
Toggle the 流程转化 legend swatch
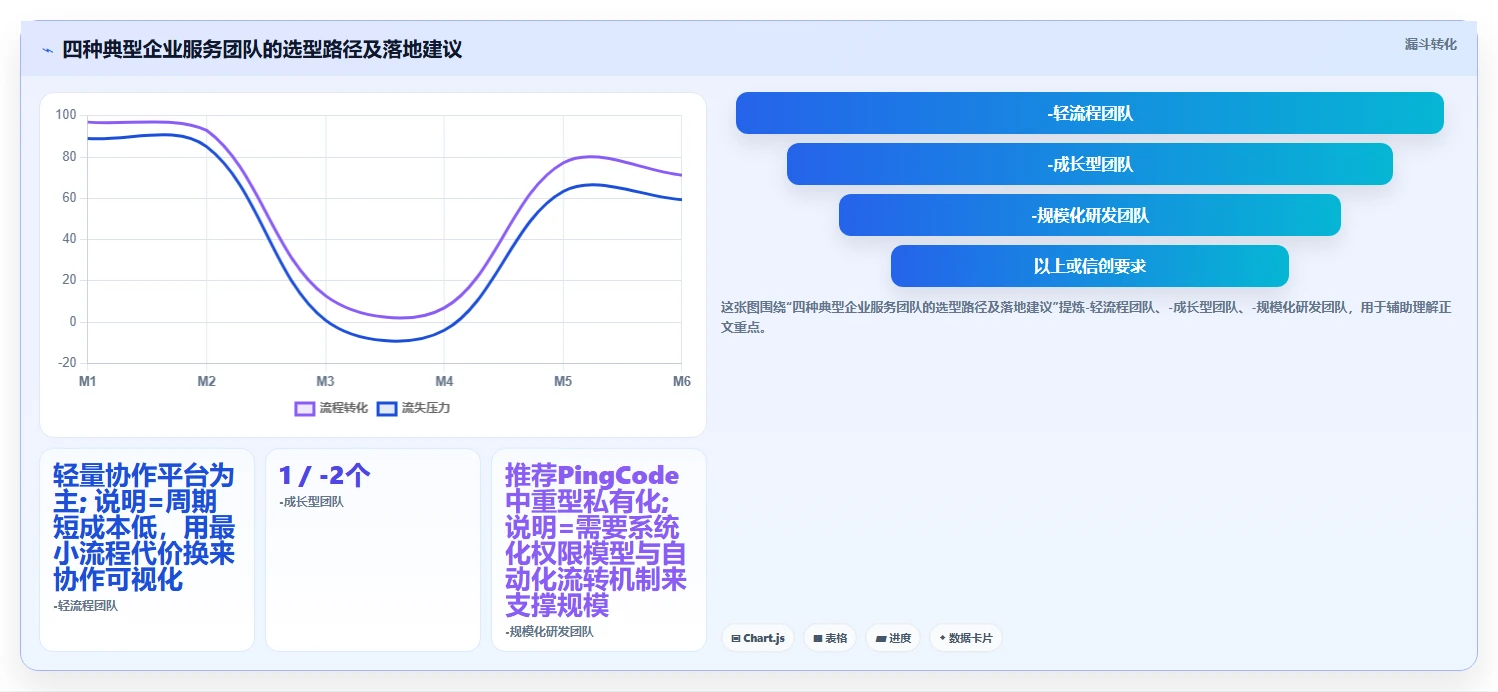coord(305,408)
